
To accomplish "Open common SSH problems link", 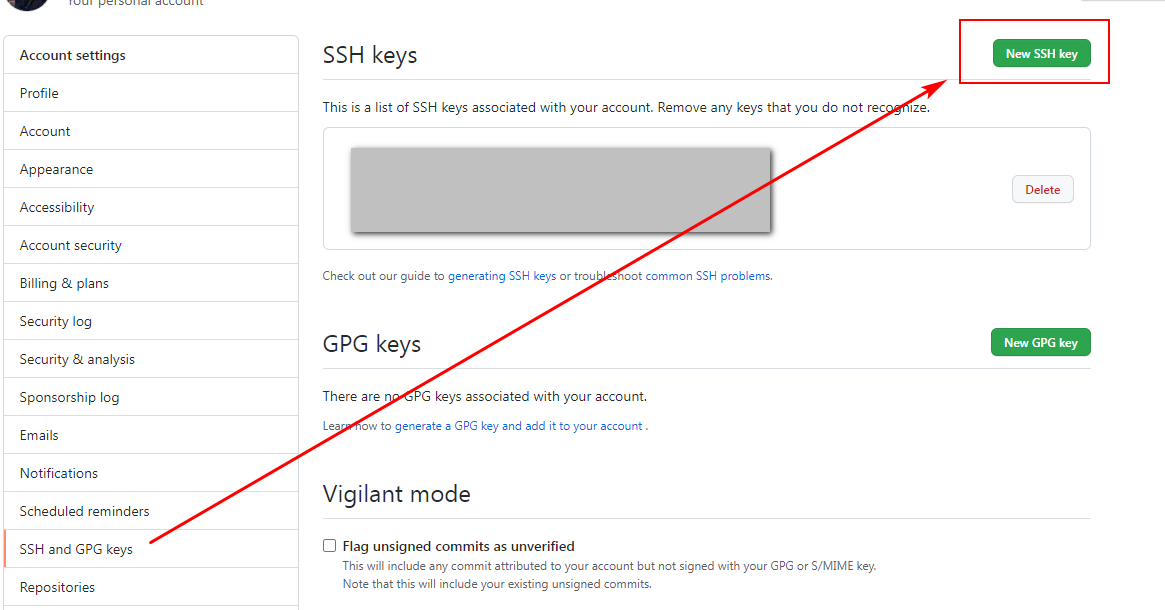I will 708,276.
